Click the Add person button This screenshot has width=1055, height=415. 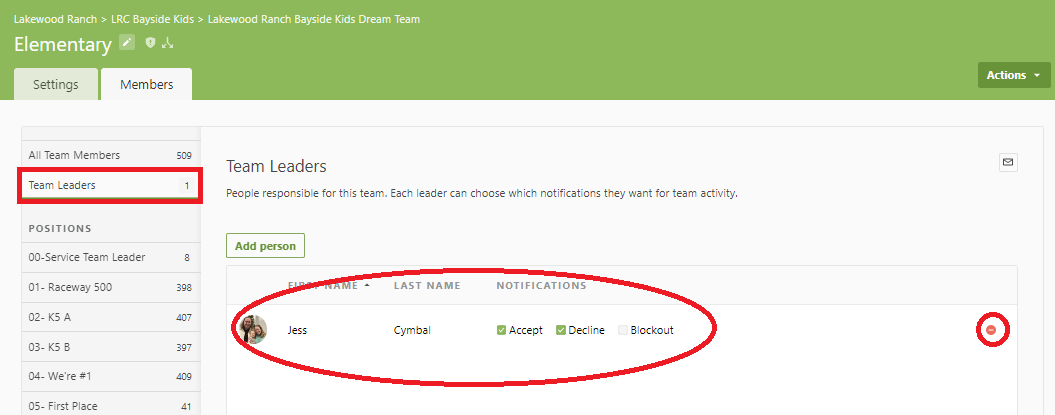pos(265,246)
